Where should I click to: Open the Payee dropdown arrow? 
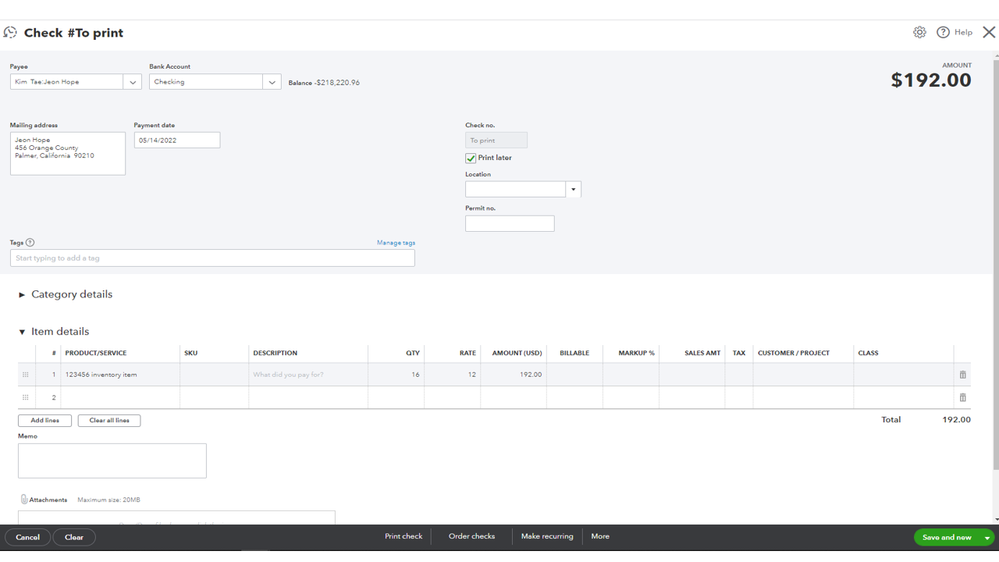133,82
